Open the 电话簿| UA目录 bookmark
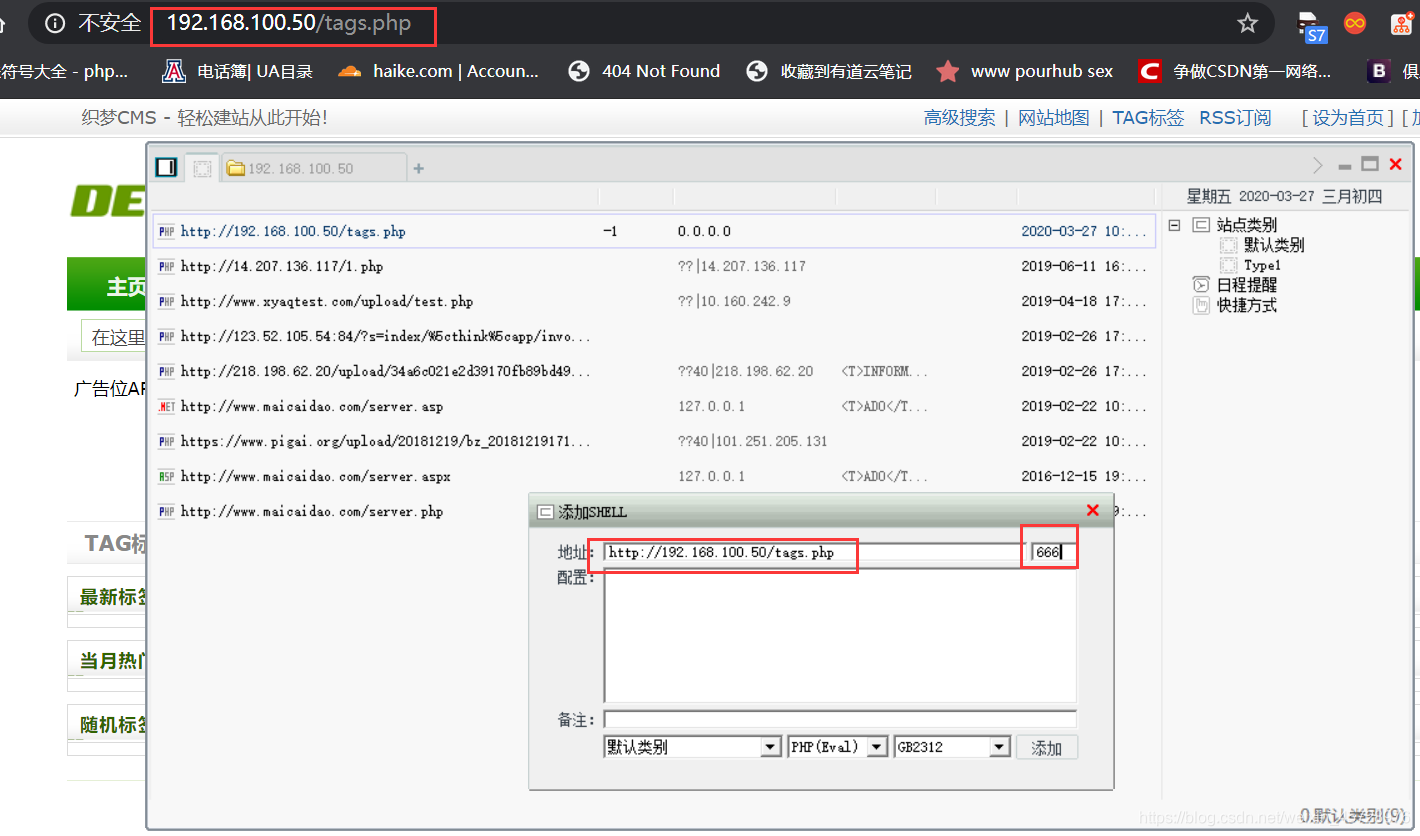1420x836 pixels. (x=238, y=71)
